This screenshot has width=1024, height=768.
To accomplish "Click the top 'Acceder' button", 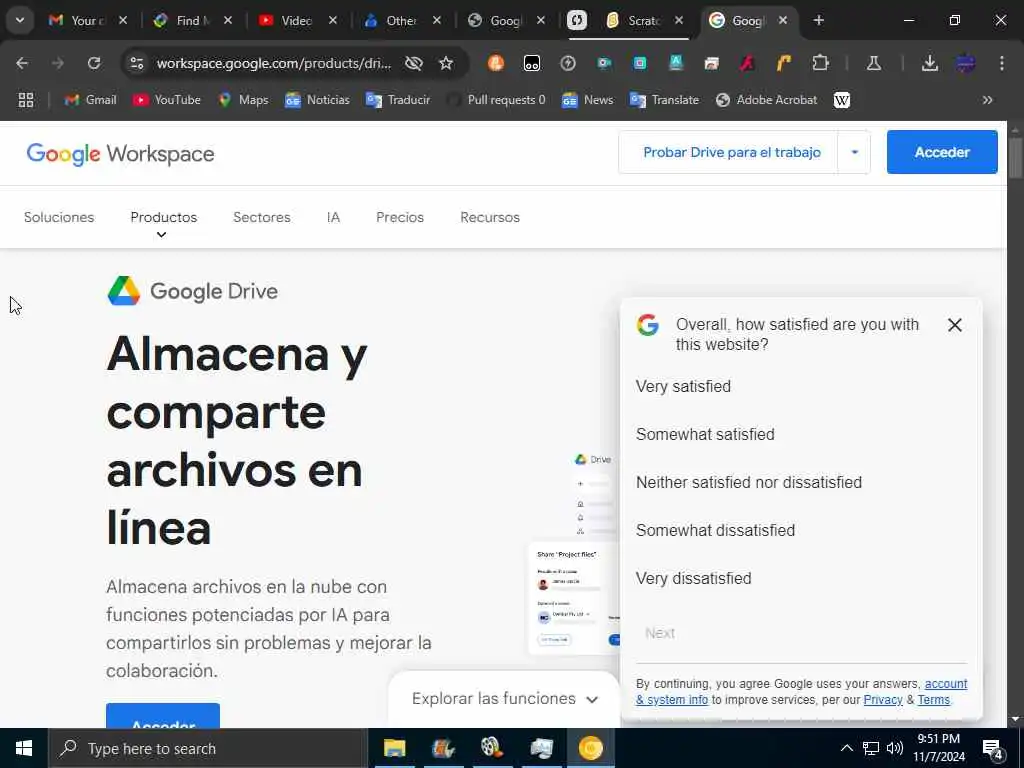I will point(942,152).
